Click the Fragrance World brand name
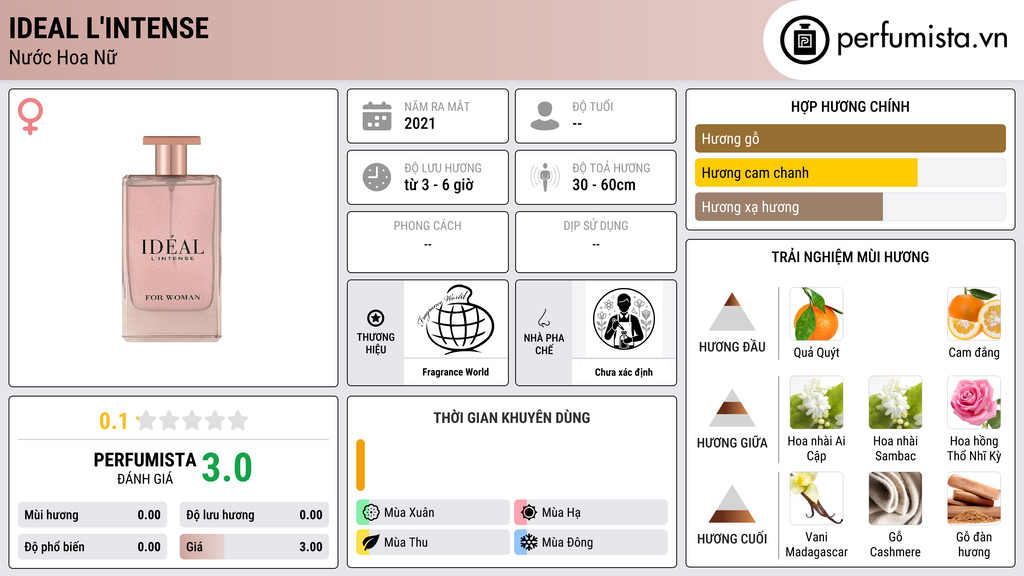Screen dimensions: 1024x576 coord(455,372)
